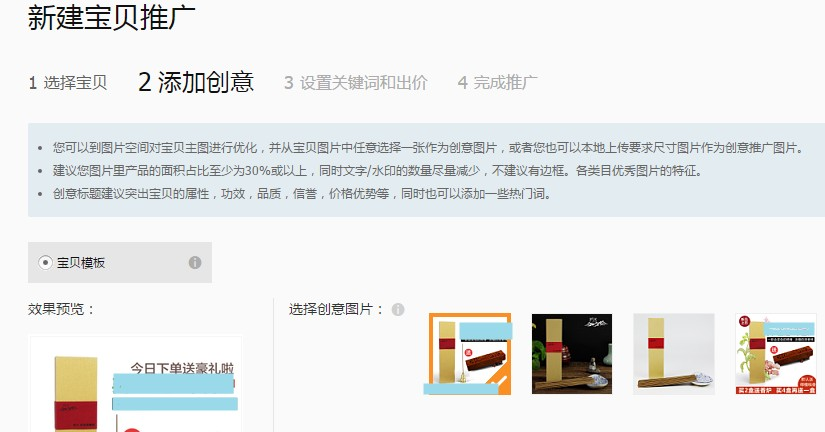Click the tip about 创意标题 suggestions
825x432 pixels.
[x=302, y=194]
